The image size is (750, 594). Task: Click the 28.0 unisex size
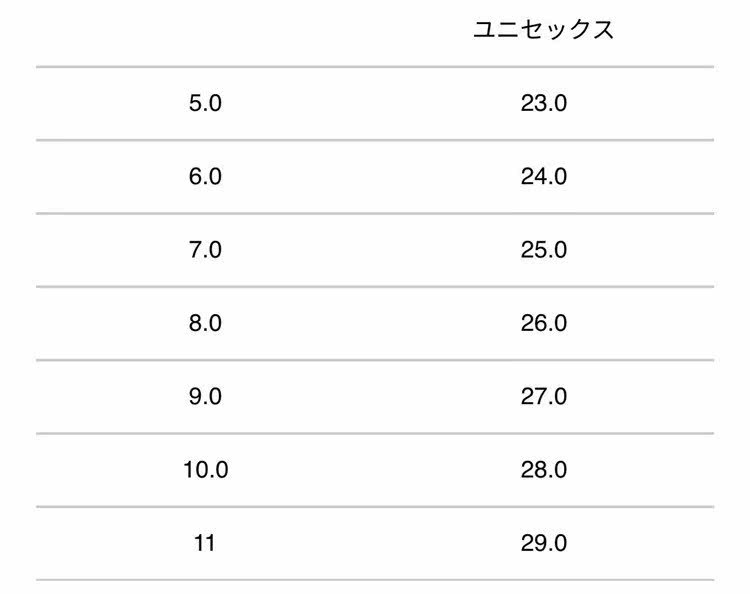(x=543, y=470)
